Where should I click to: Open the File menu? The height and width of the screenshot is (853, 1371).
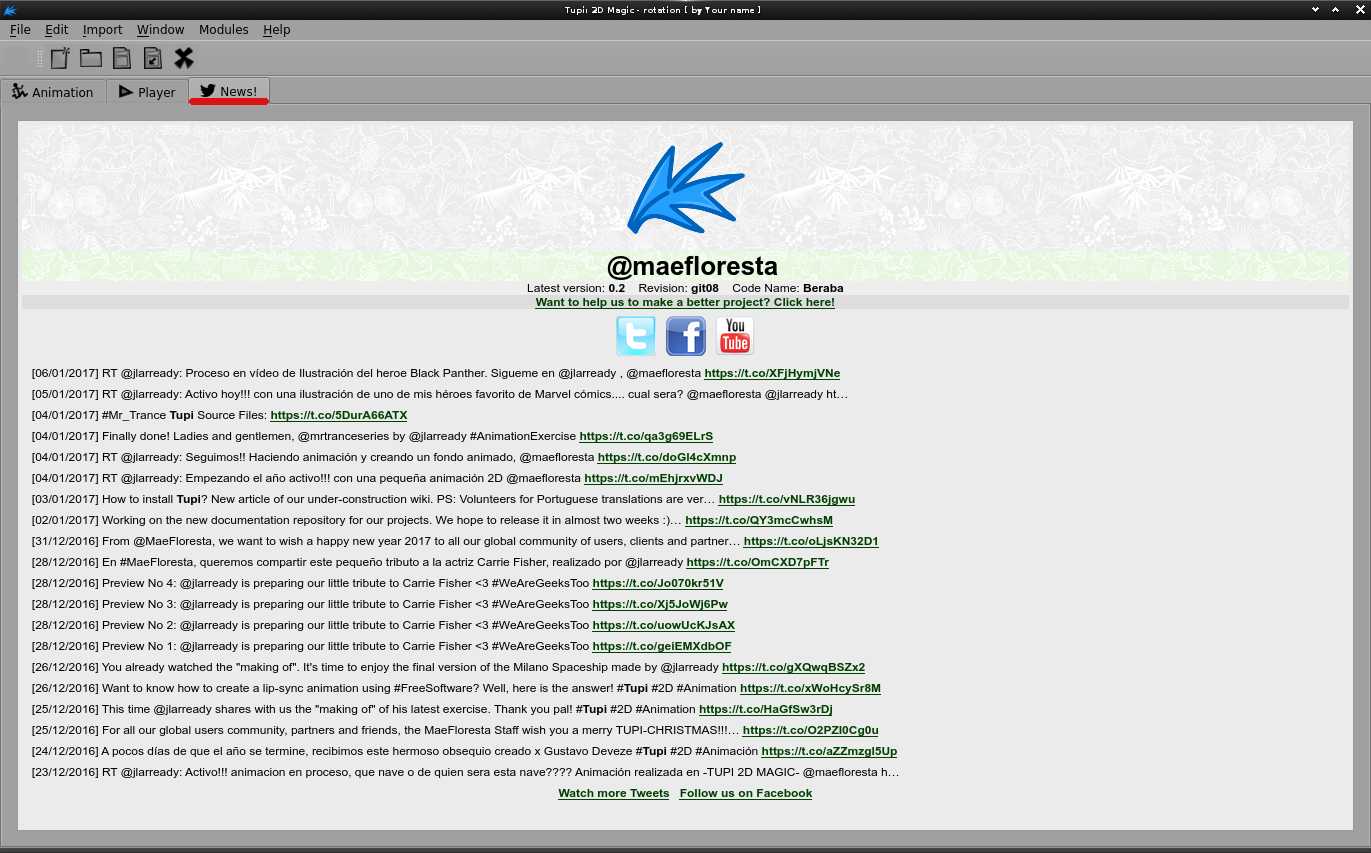(20, 30)
